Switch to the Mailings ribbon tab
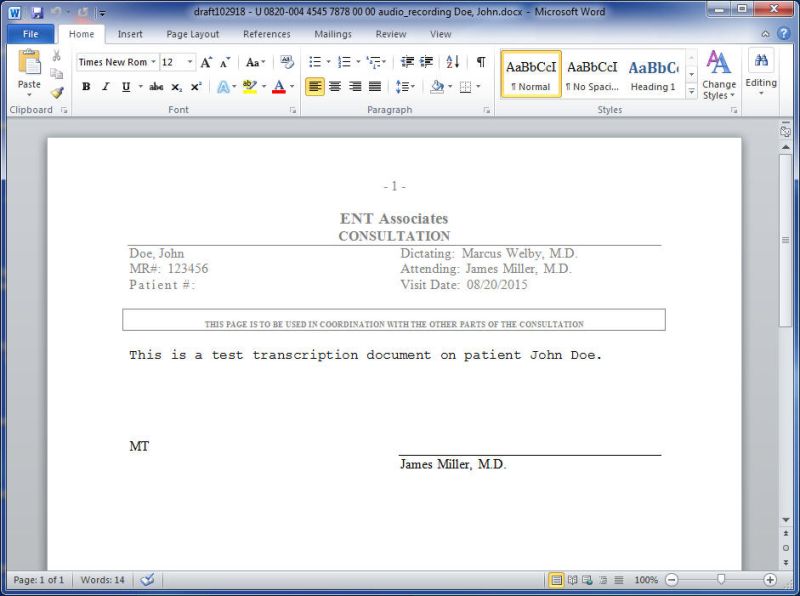 332,33
